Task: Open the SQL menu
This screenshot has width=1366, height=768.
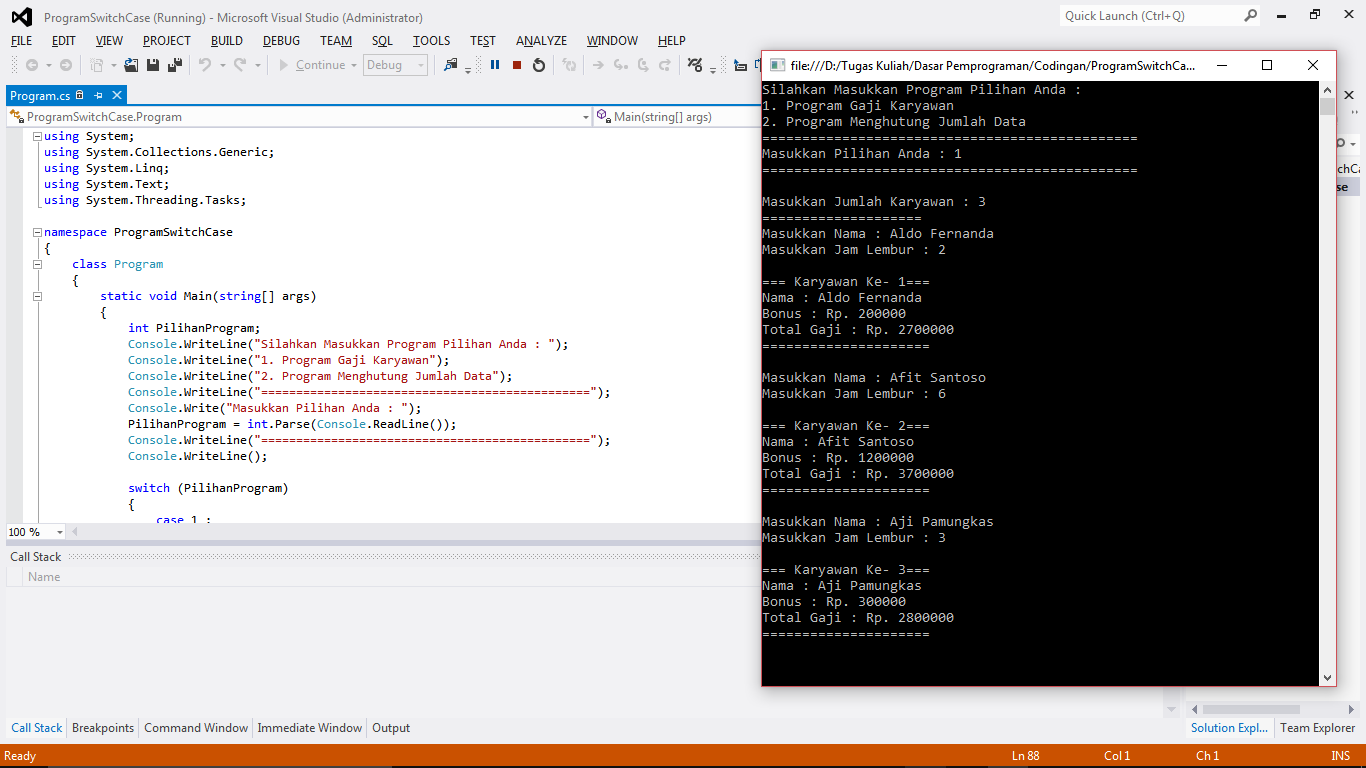Action: (382, 41)
